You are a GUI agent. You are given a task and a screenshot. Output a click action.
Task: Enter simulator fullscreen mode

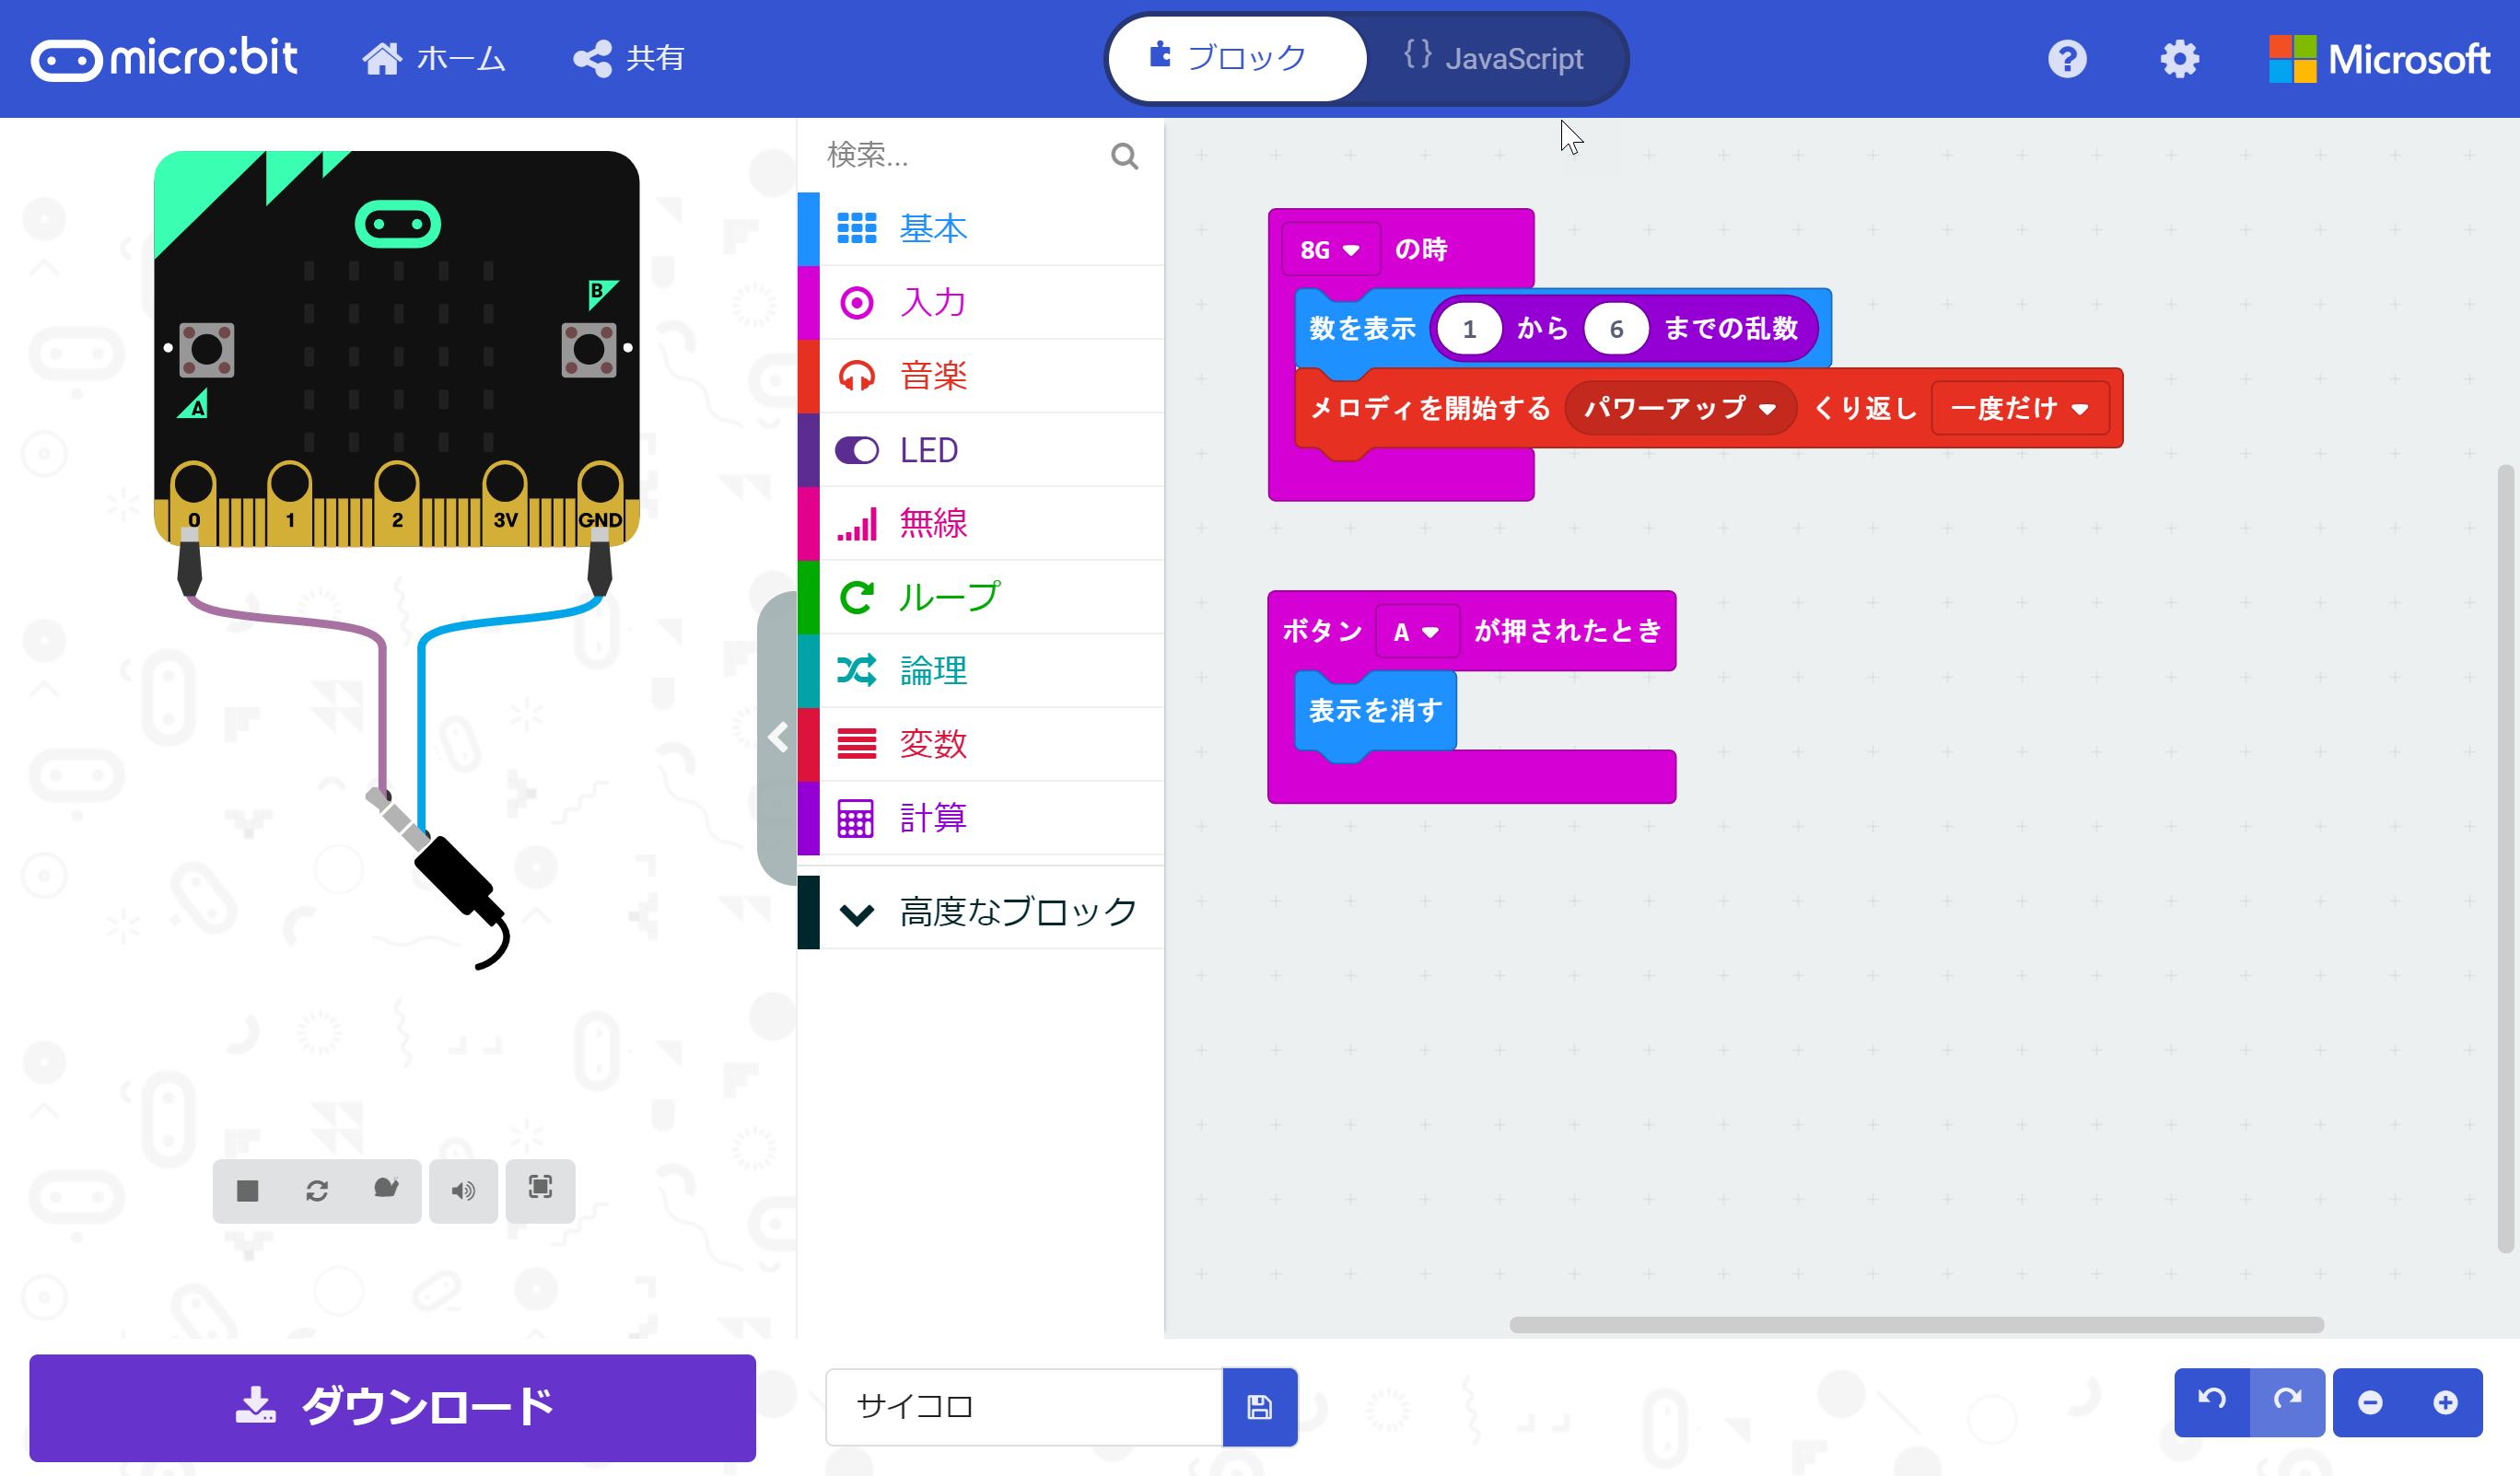coord(540,1191)
